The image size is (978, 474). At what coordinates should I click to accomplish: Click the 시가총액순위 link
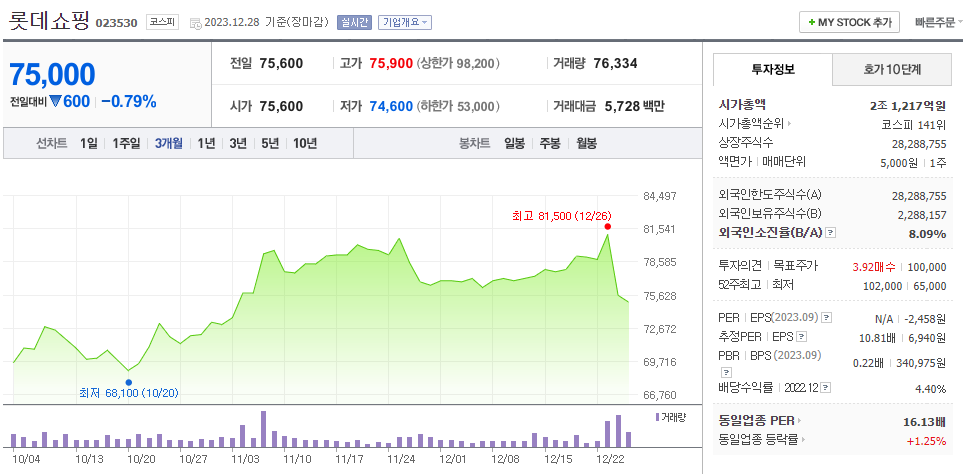[752, 123]
